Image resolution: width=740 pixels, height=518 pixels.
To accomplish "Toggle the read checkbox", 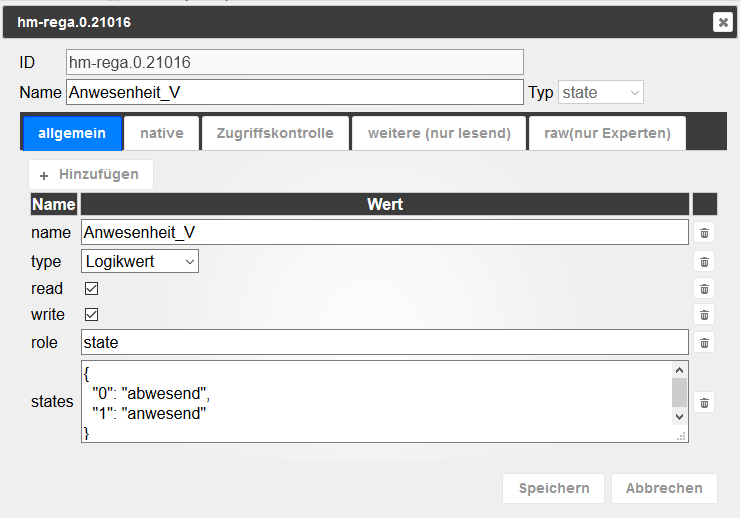I will [x=91, y=289].
